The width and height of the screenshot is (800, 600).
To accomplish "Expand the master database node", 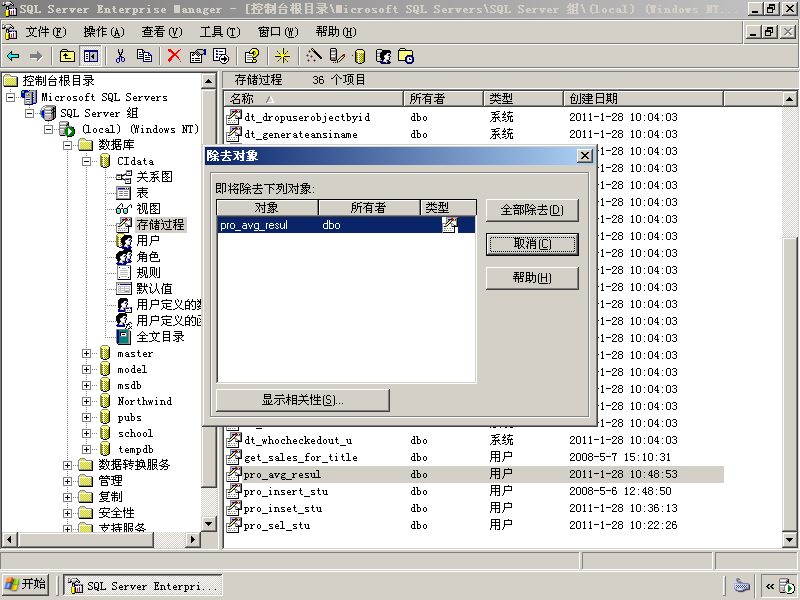I will (87, 353).
